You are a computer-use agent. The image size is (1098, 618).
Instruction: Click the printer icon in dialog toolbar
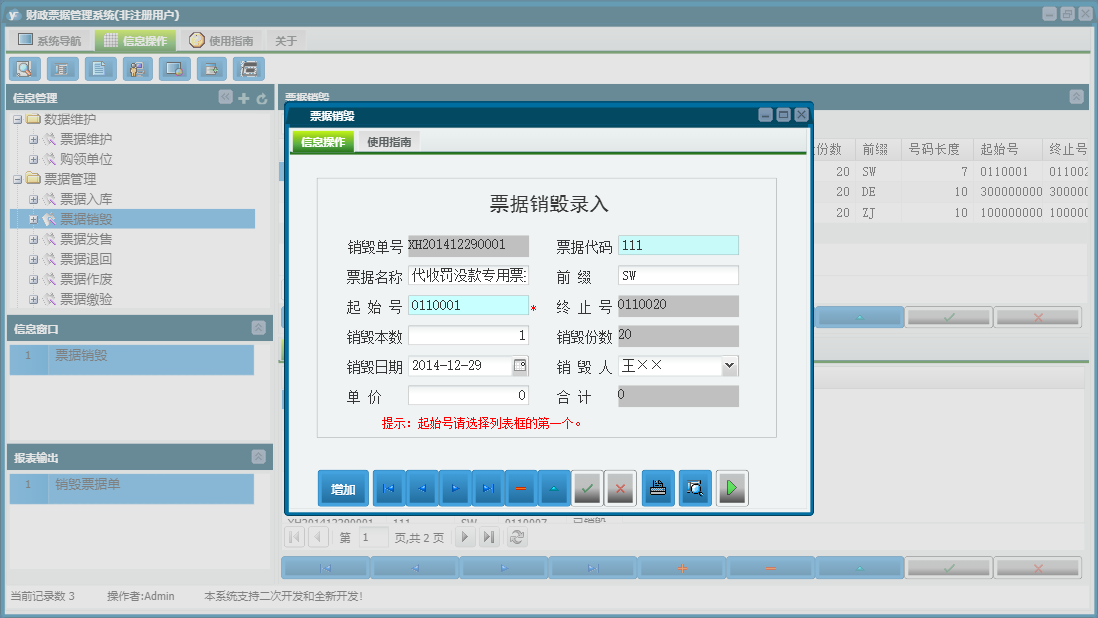click(658, 489)
